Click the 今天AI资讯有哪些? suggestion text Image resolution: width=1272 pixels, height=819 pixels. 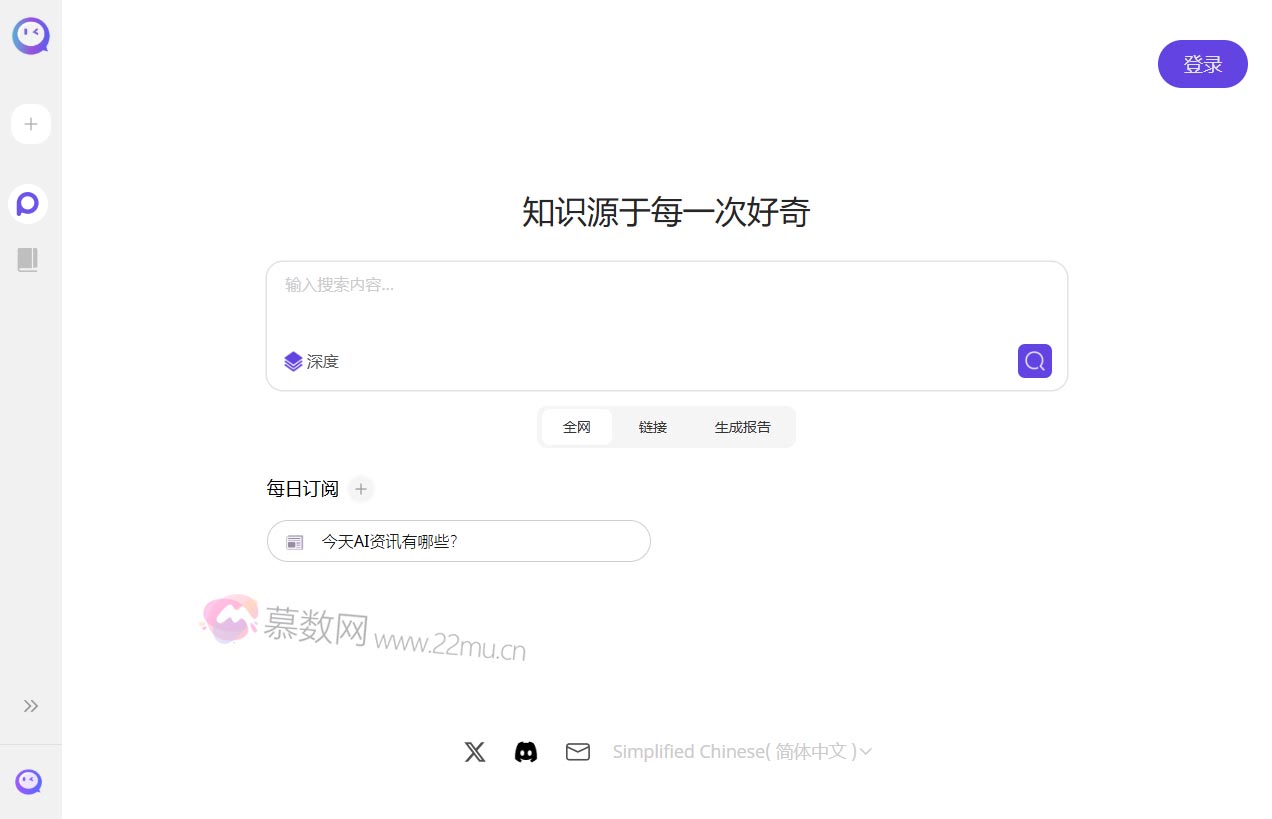[389, 542]
